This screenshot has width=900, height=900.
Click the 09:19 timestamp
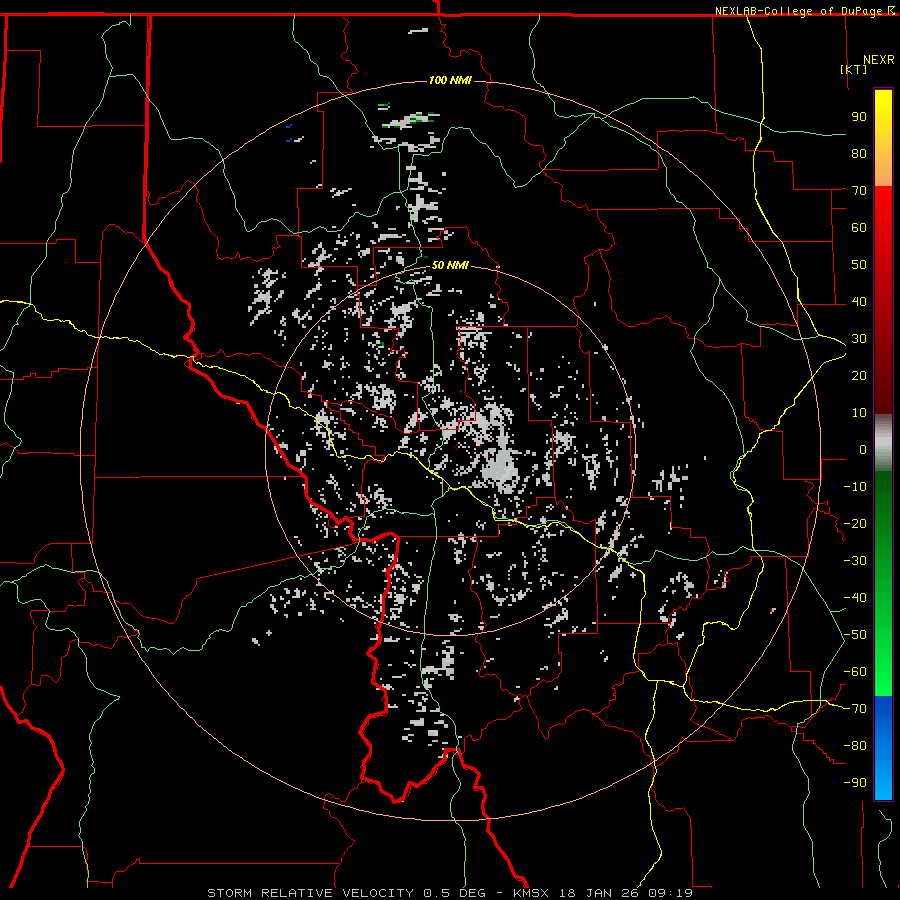point(670,893)
